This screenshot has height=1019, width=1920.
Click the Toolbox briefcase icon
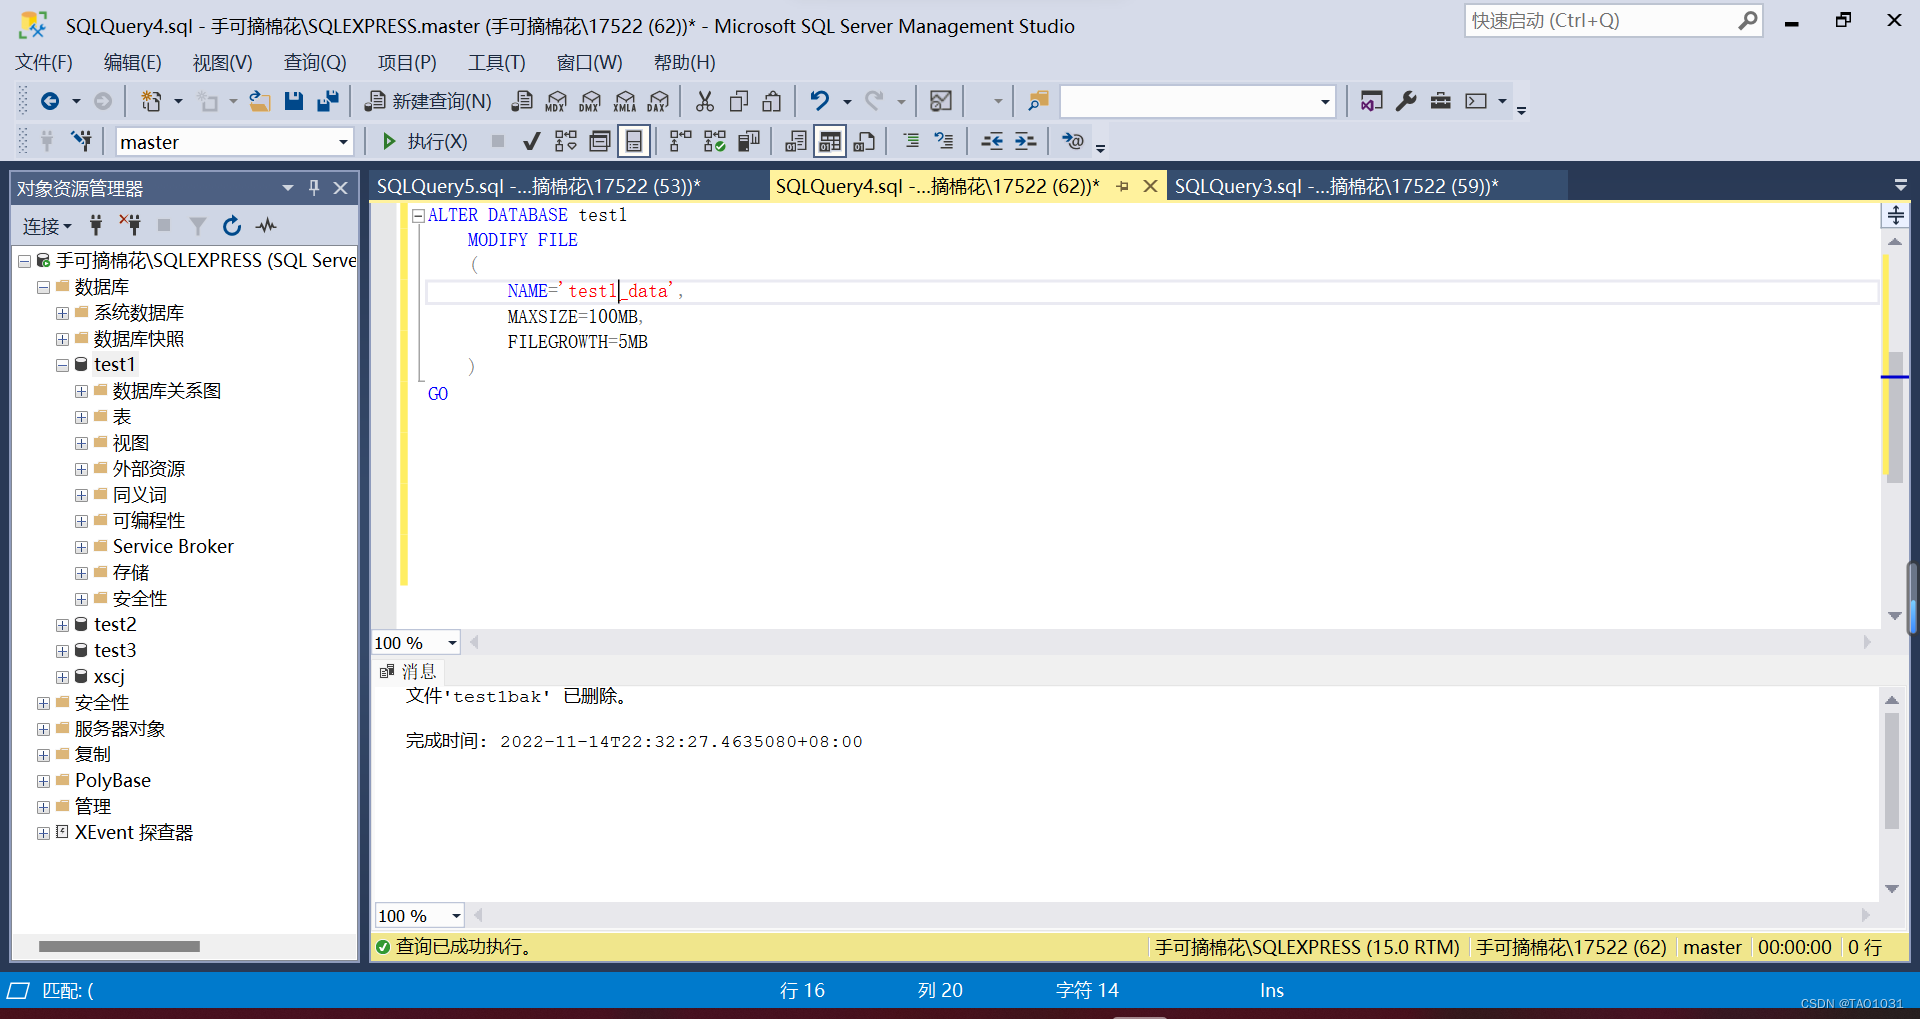(x=1440, y=101)
